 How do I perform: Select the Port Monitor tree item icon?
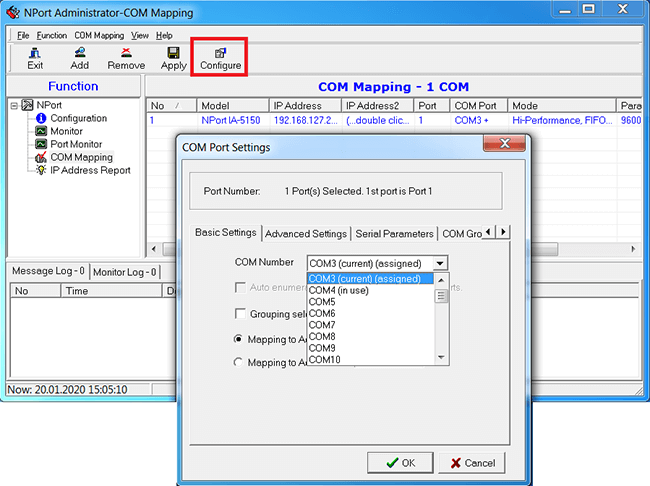(41, 144)
